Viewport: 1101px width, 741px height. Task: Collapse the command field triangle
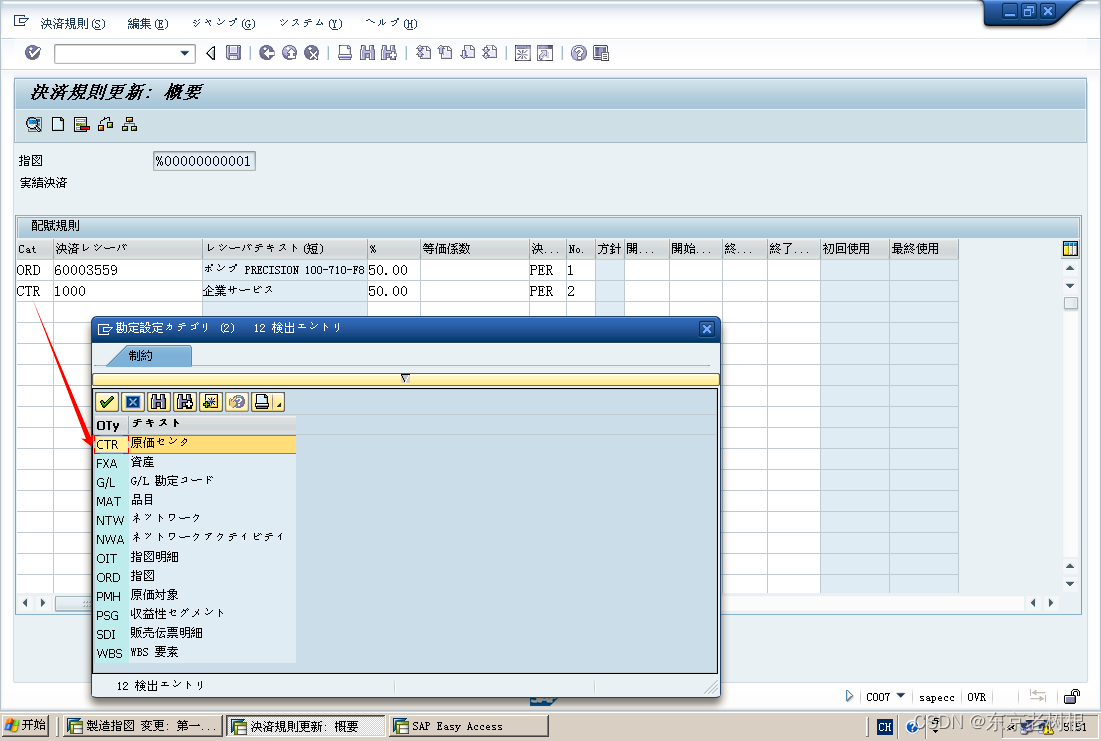coord(211,53)
